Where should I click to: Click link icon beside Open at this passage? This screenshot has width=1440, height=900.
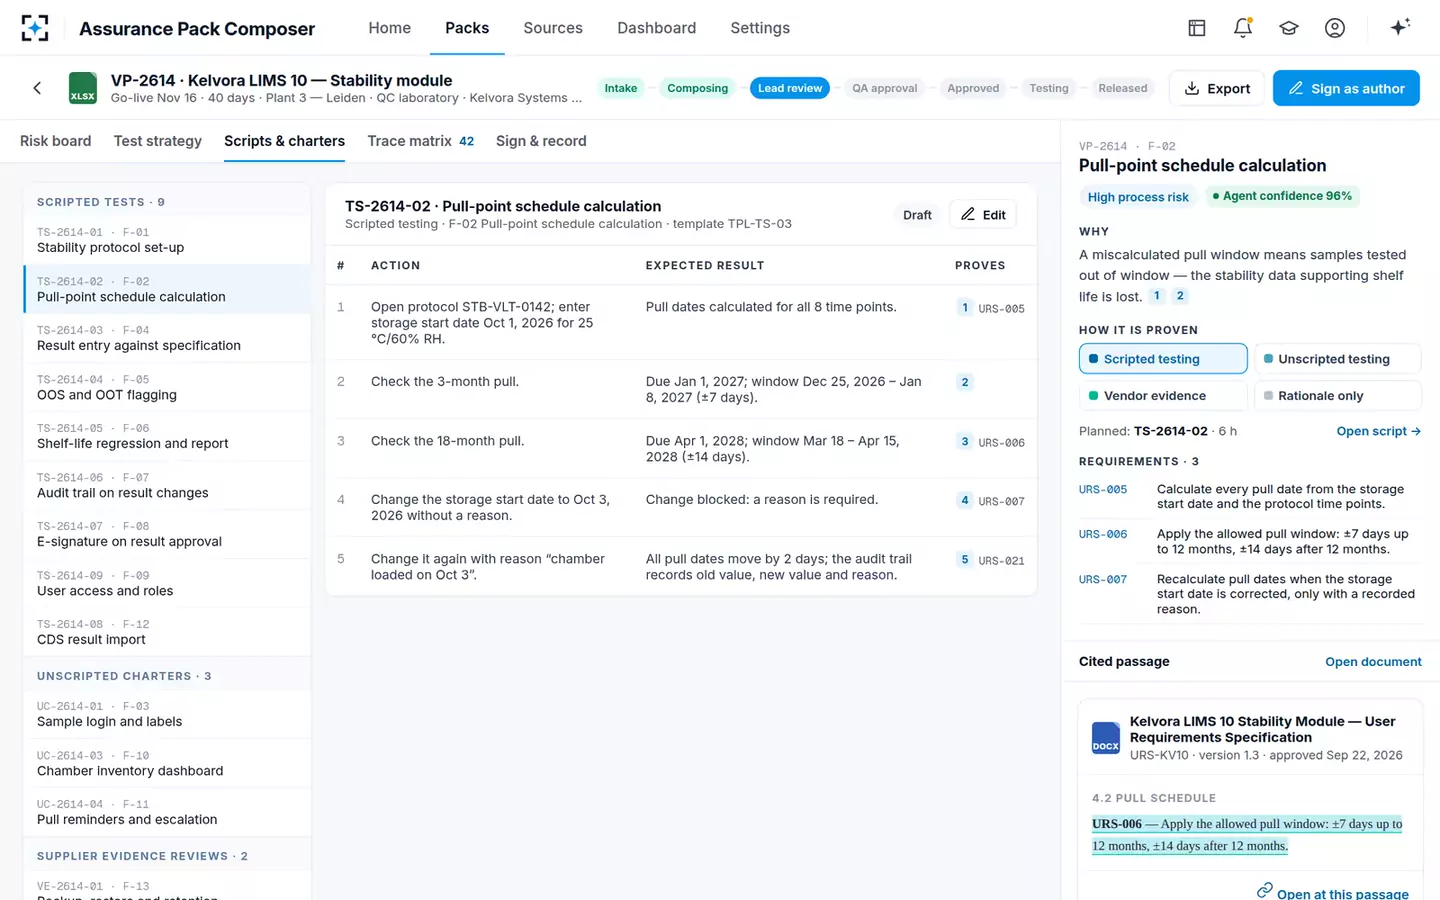pyautogui.click(x=1265, y=890)
